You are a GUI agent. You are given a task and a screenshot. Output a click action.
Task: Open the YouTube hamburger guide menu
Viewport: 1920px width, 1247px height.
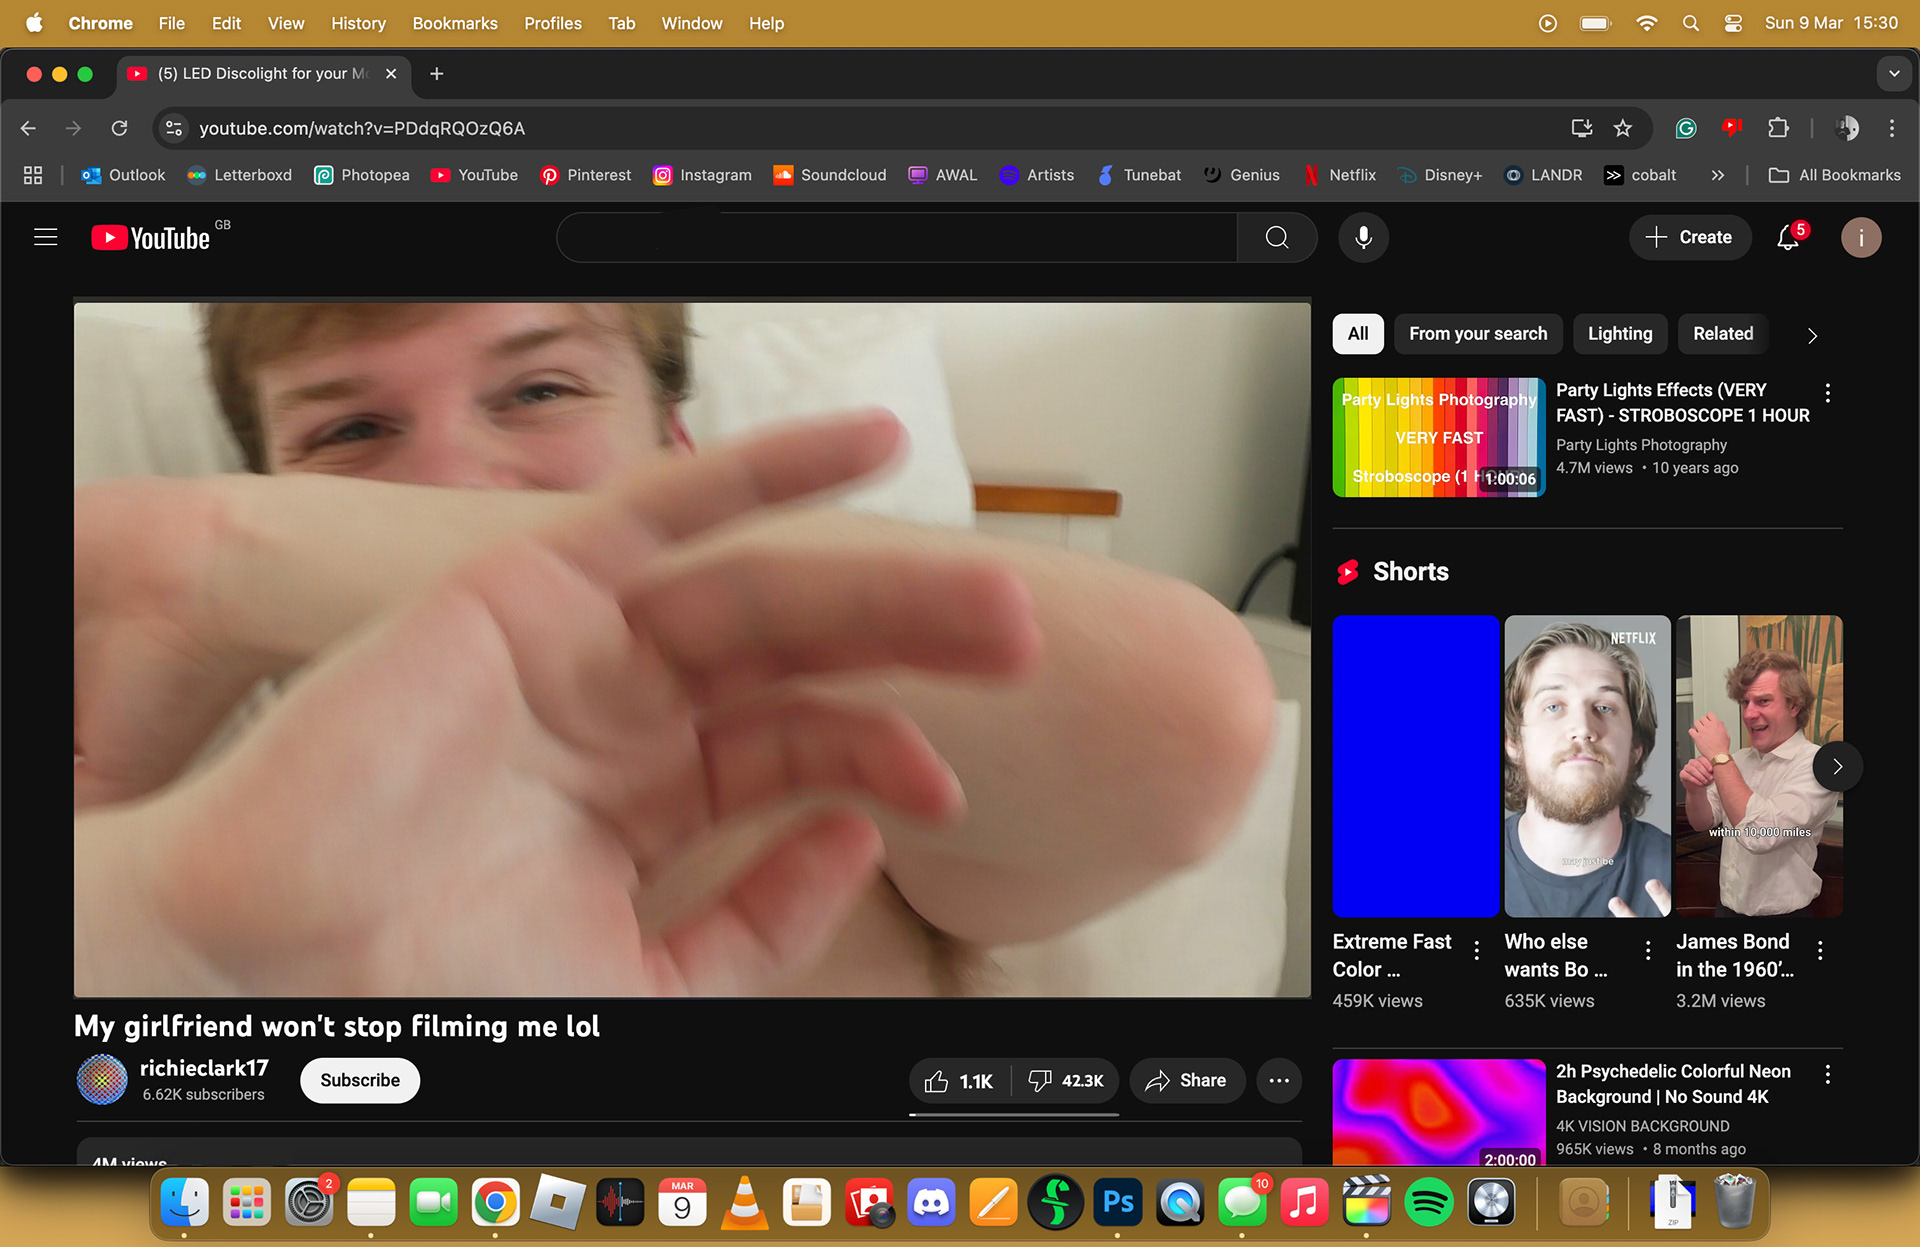46,237
